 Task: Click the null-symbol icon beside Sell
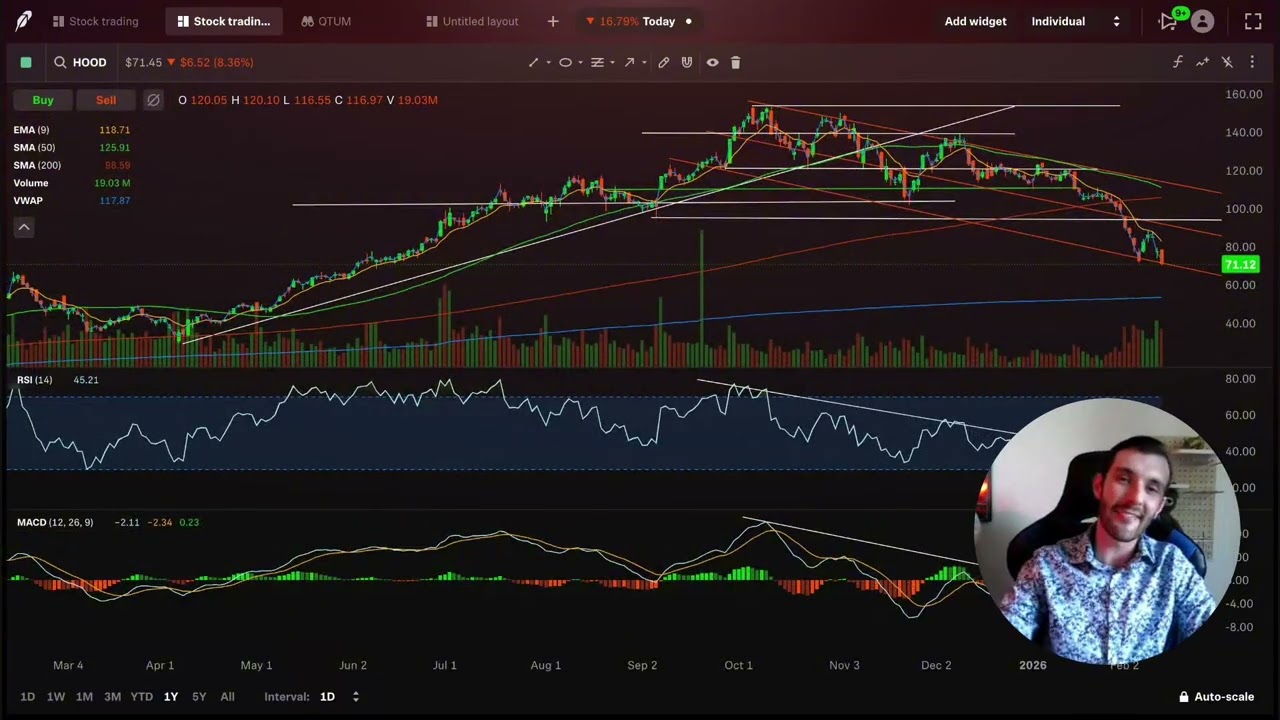click(x=153, y=100)
